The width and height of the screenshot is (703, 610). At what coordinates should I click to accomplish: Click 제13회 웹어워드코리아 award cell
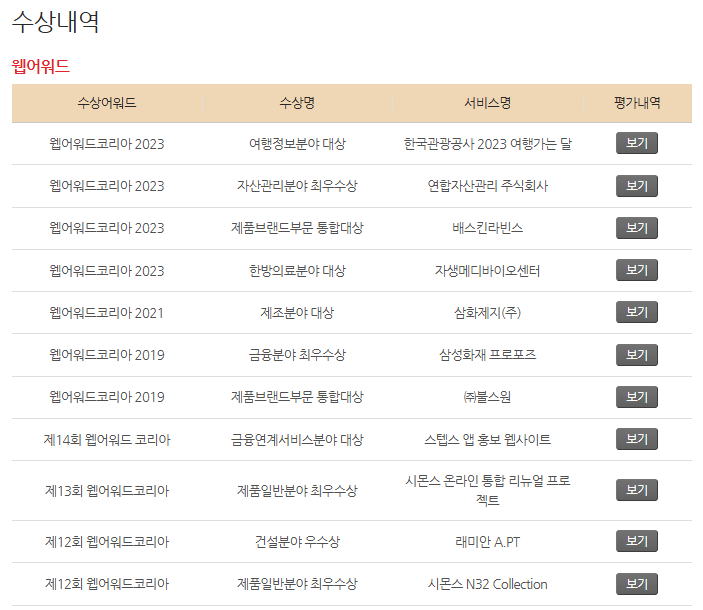(107, 491)
